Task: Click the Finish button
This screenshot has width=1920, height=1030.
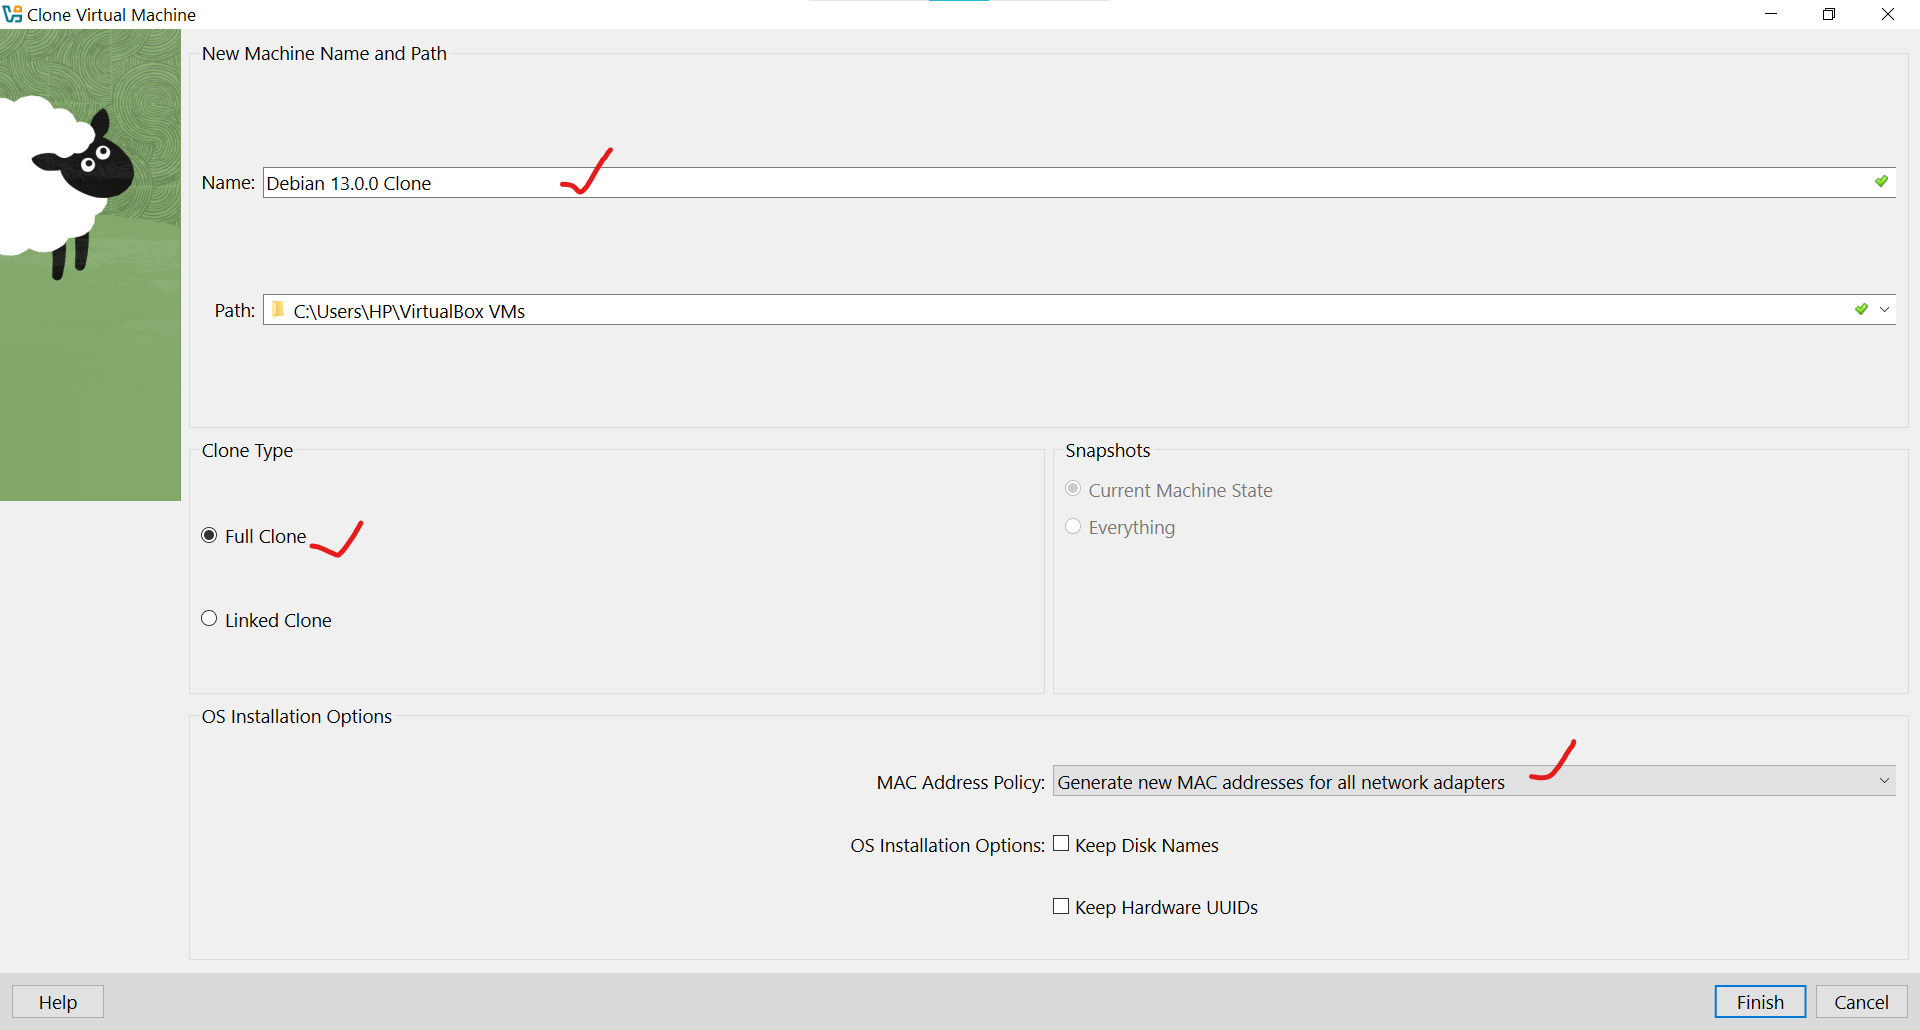Action: pos(1760,1002)
